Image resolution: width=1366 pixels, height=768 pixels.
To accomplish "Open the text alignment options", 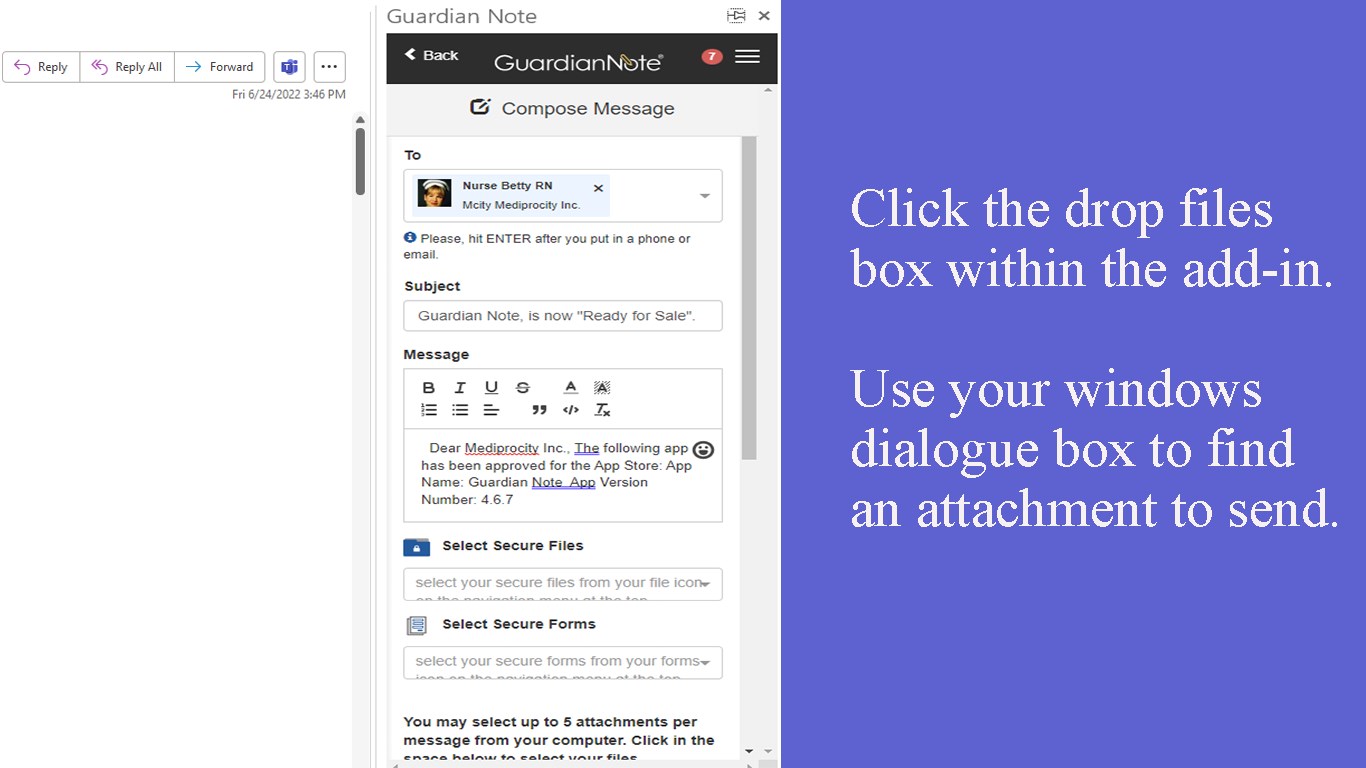I will point(491,410).
